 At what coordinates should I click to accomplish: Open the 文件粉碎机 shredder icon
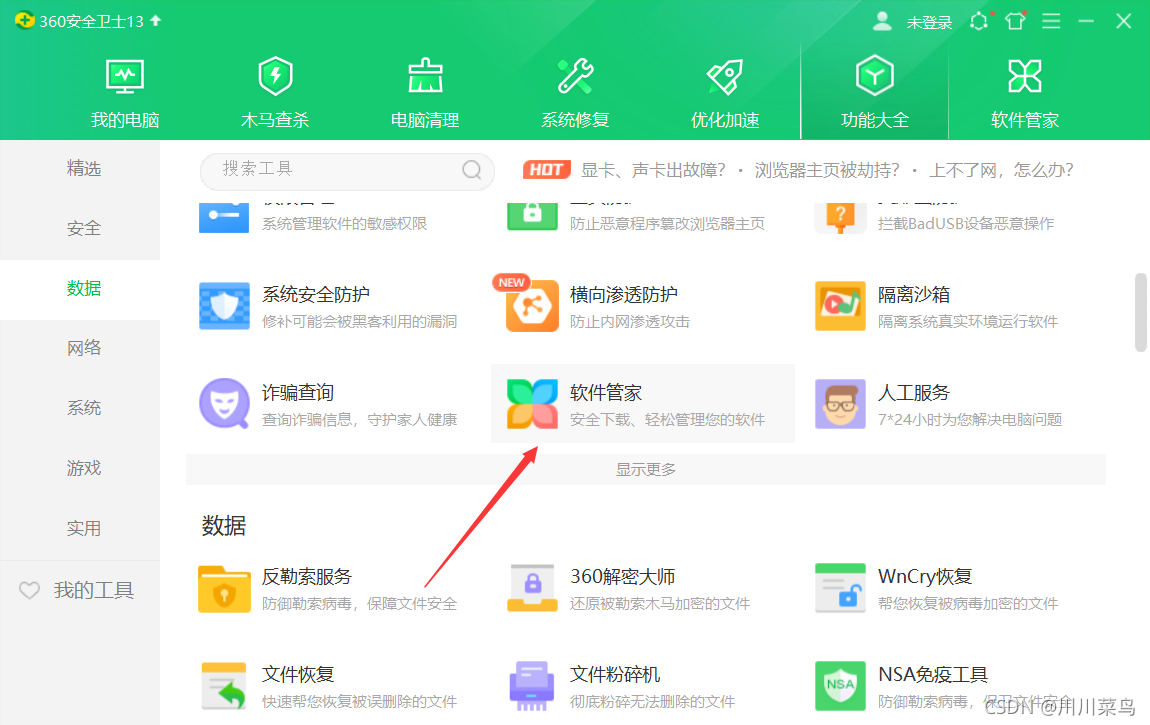[532, 686]
